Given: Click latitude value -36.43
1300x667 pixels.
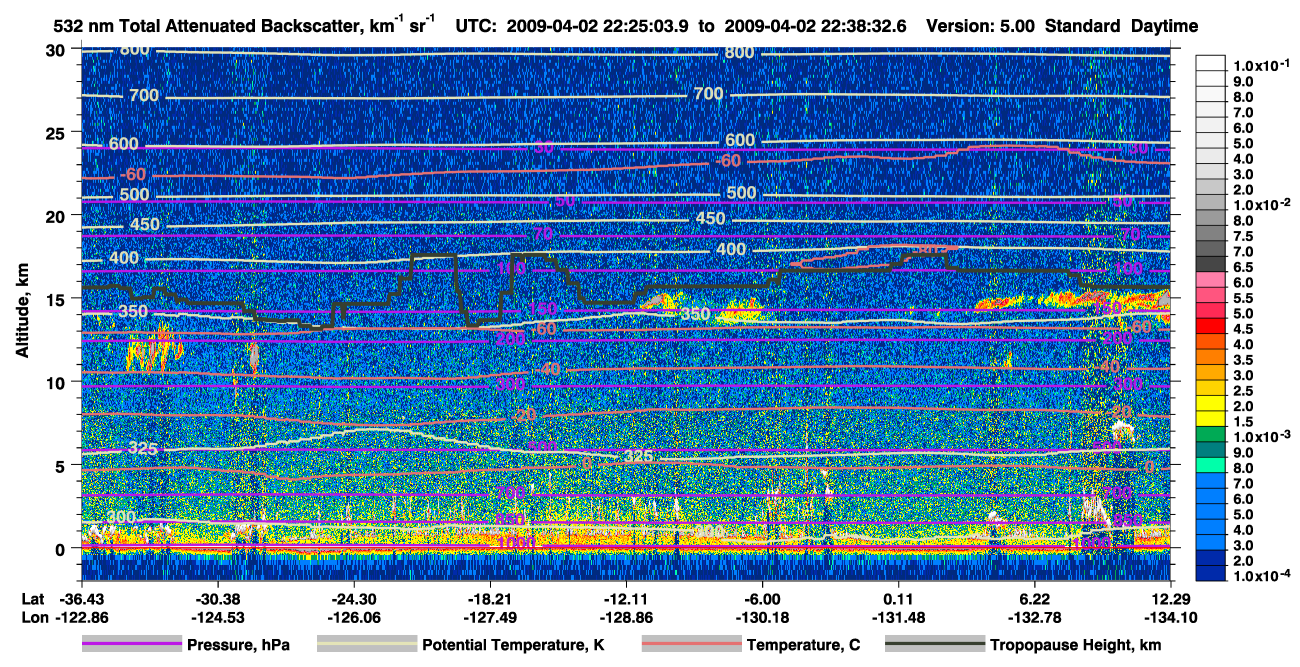Looking at the screenshot, I should pyautogui.click(x=80, y=598).
